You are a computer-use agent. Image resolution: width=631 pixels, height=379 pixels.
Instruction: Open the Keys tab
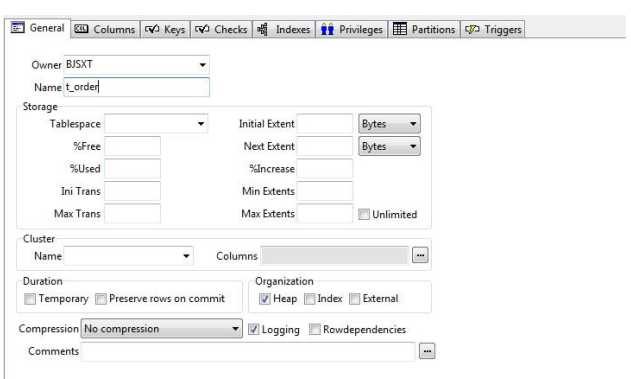tap(165, 29)
